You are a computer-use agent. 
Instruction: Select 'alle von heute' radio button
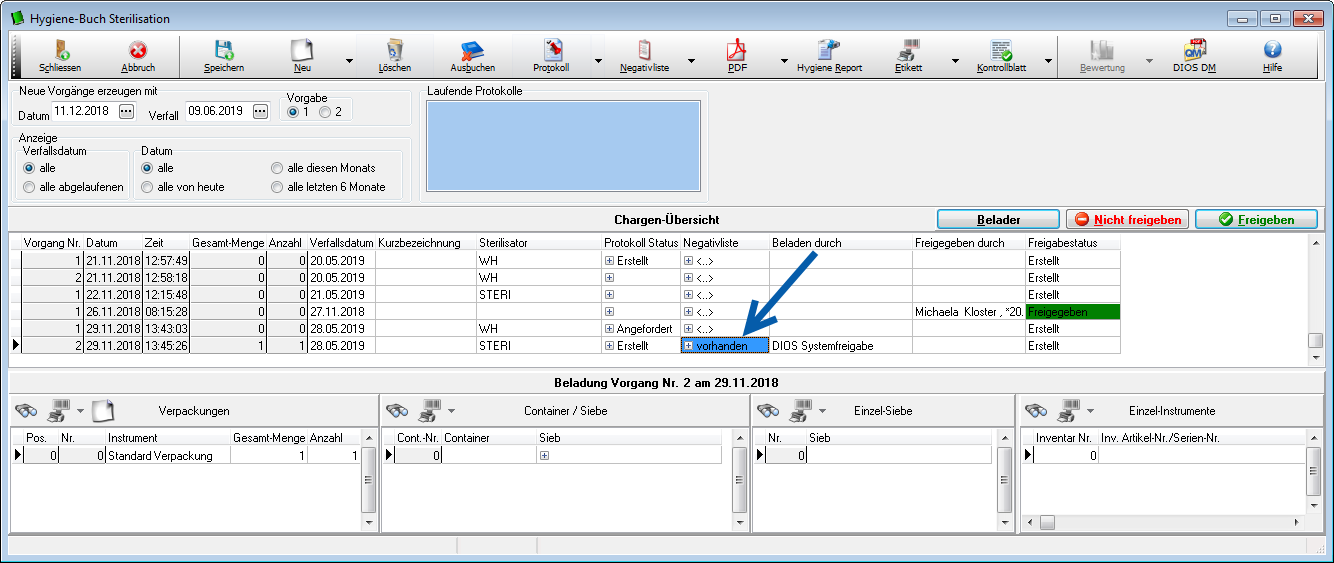[x=147, y=187]
